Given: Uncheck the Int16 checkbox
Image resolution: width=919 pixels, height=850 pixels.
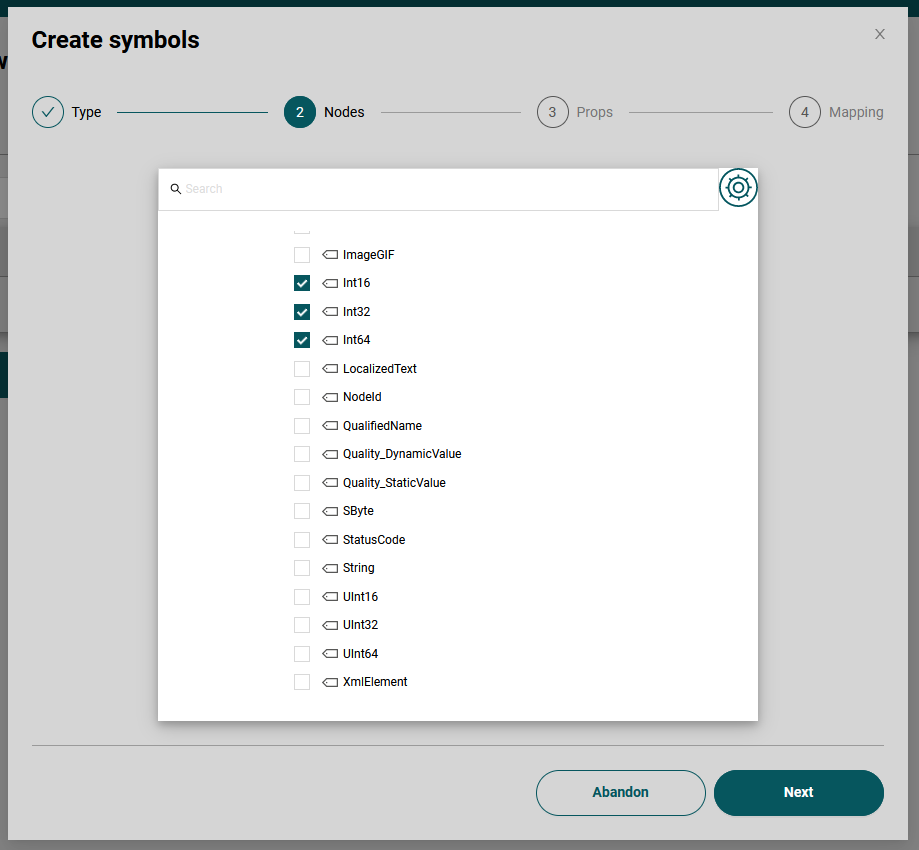Looking at the screenshot, I should [302, 283].
